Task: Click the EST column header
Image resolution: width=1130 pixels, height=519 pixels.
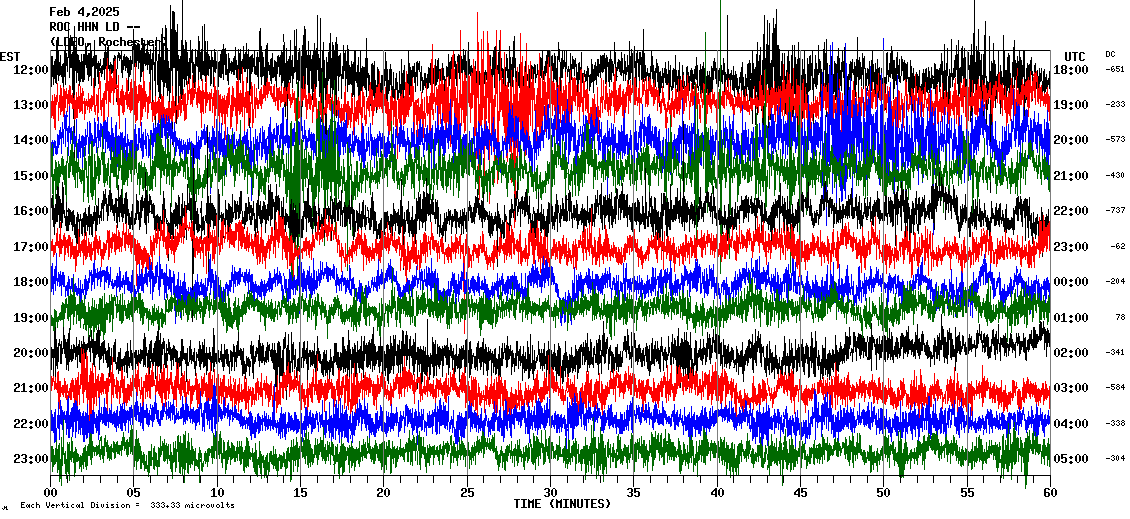Action: pyautogui.click(x=10, y=56)
